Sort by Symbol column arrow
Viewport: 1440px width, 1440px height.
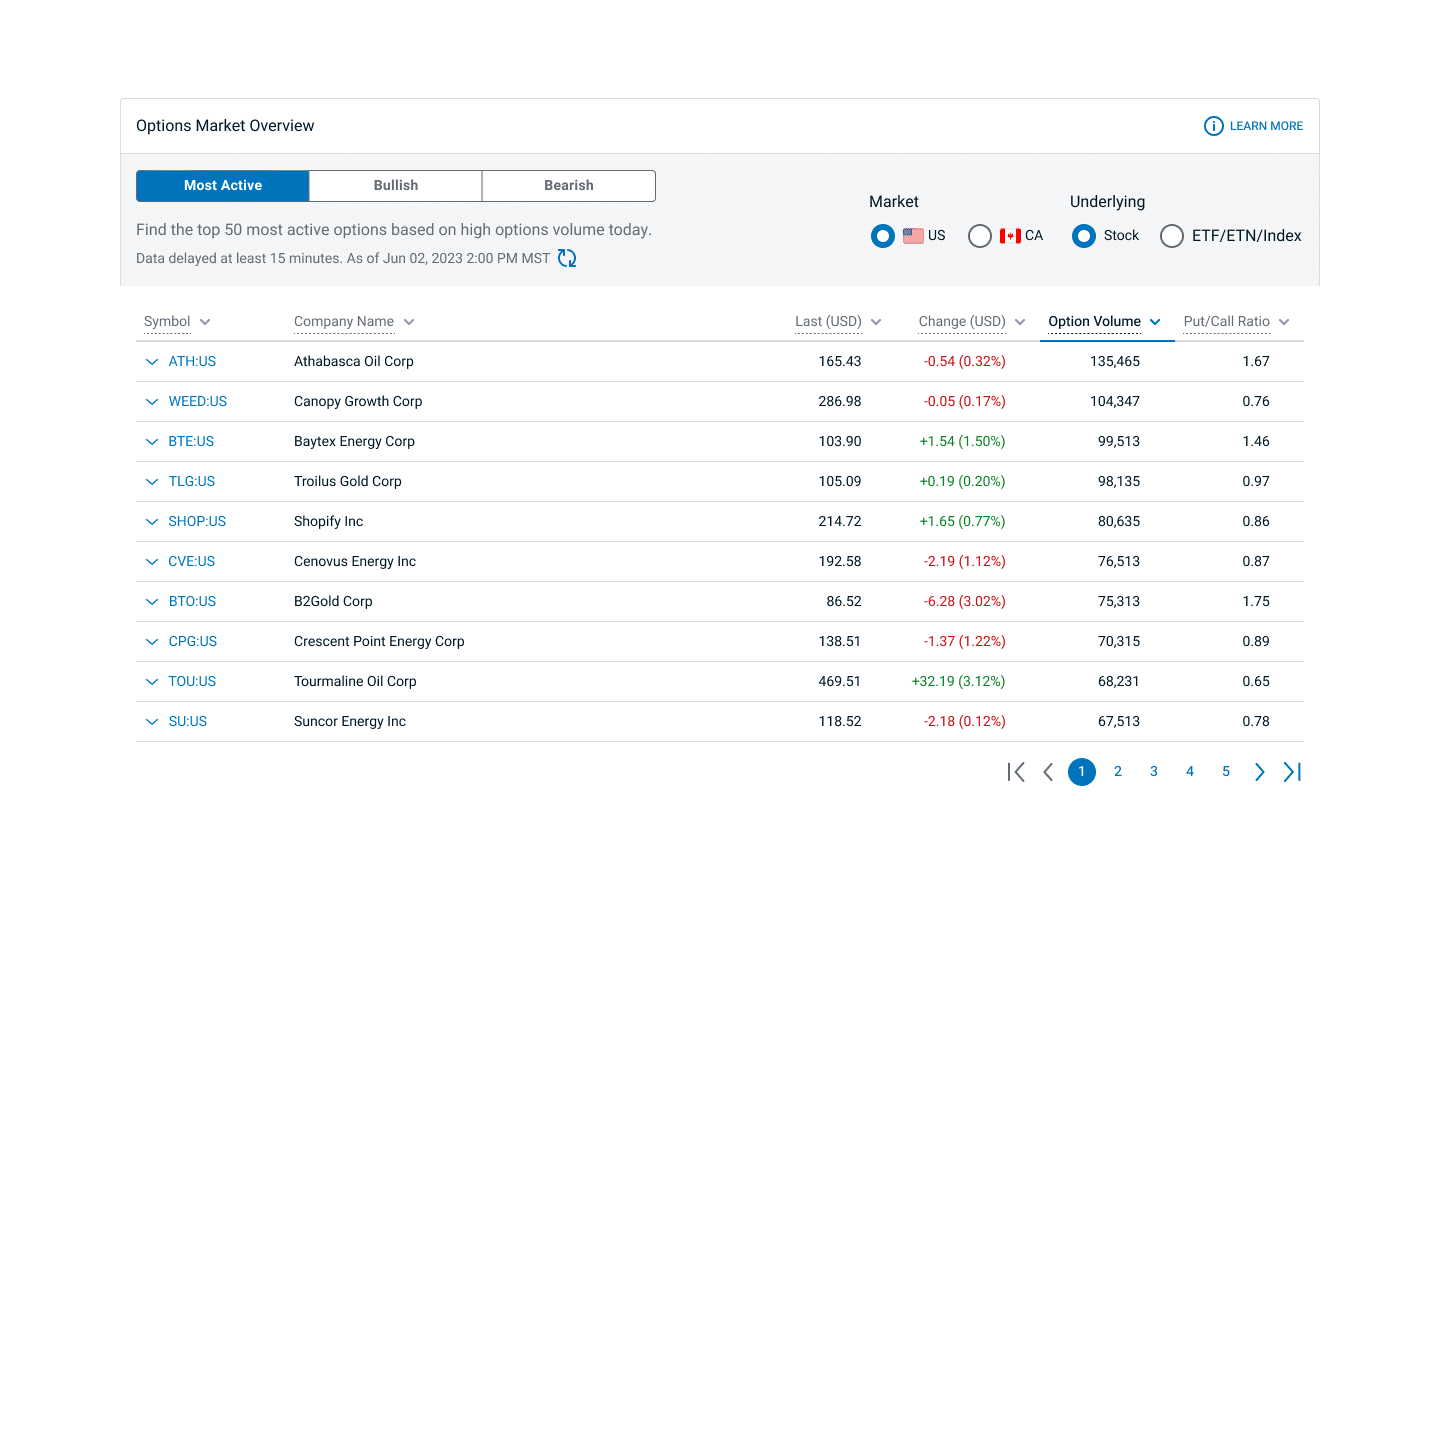pos(205,322)
